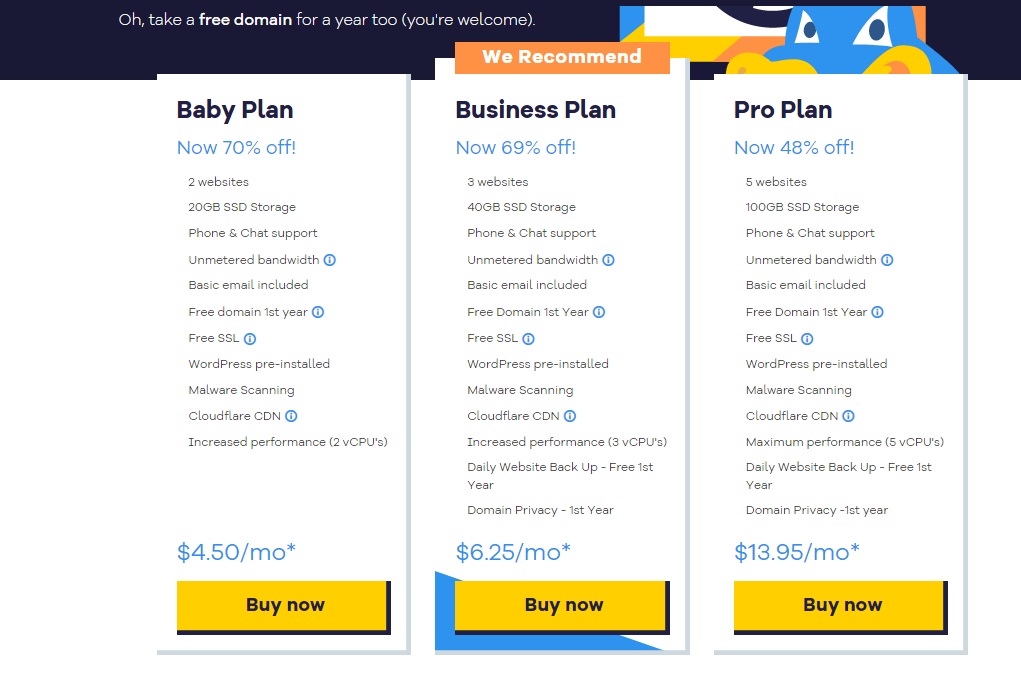This screenshot has height=677, width=1021.
Task: Click the We Recommend orange badge
Action: 562,57
